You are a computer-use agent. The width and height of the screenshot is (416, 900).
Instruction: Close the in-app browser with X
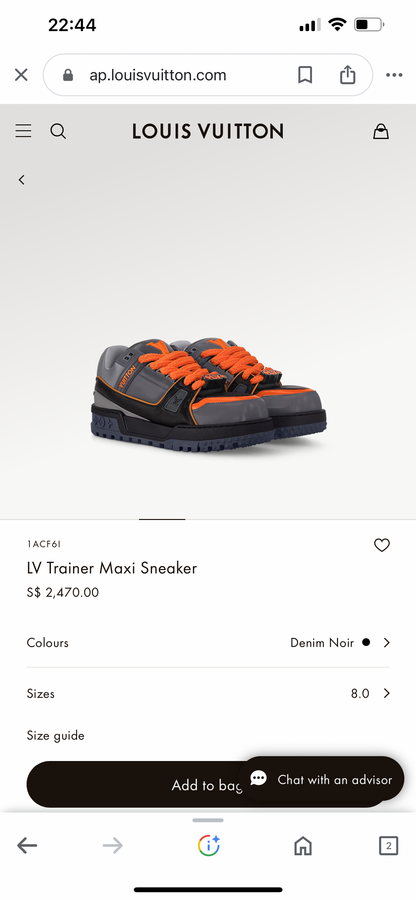[21, 75]
